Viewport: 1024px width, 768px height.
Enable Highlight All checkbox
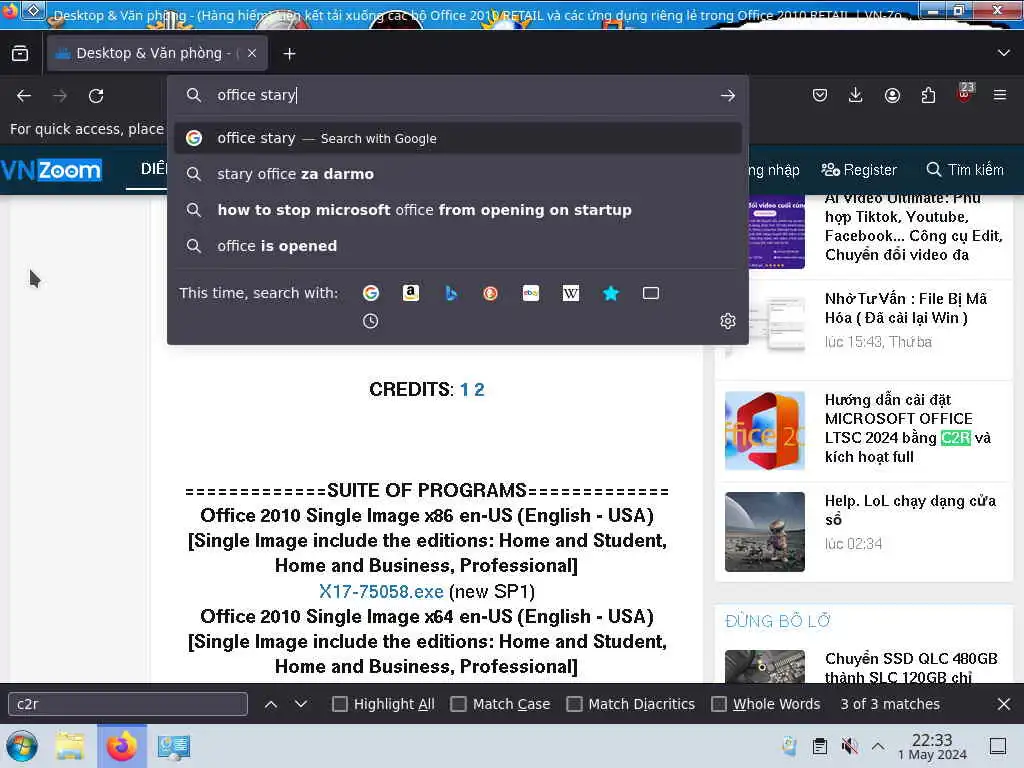[x=339, y=704]
